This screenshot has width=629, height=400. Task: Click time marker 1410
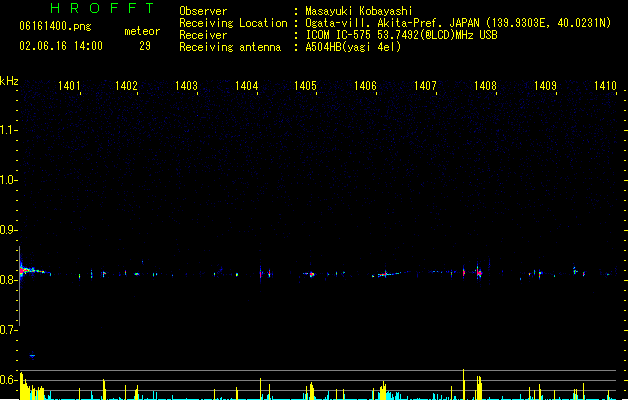pos(605,86)
